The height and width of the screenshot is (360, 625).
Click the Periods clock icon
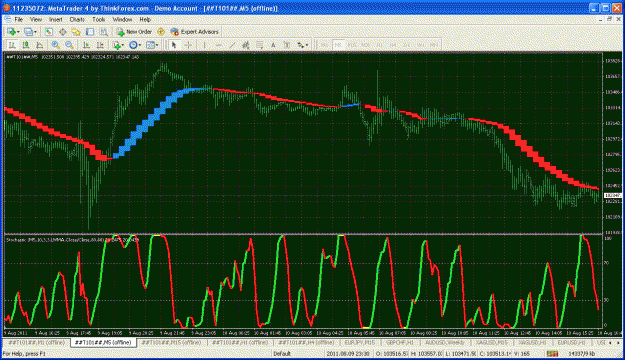pos(133,45)
